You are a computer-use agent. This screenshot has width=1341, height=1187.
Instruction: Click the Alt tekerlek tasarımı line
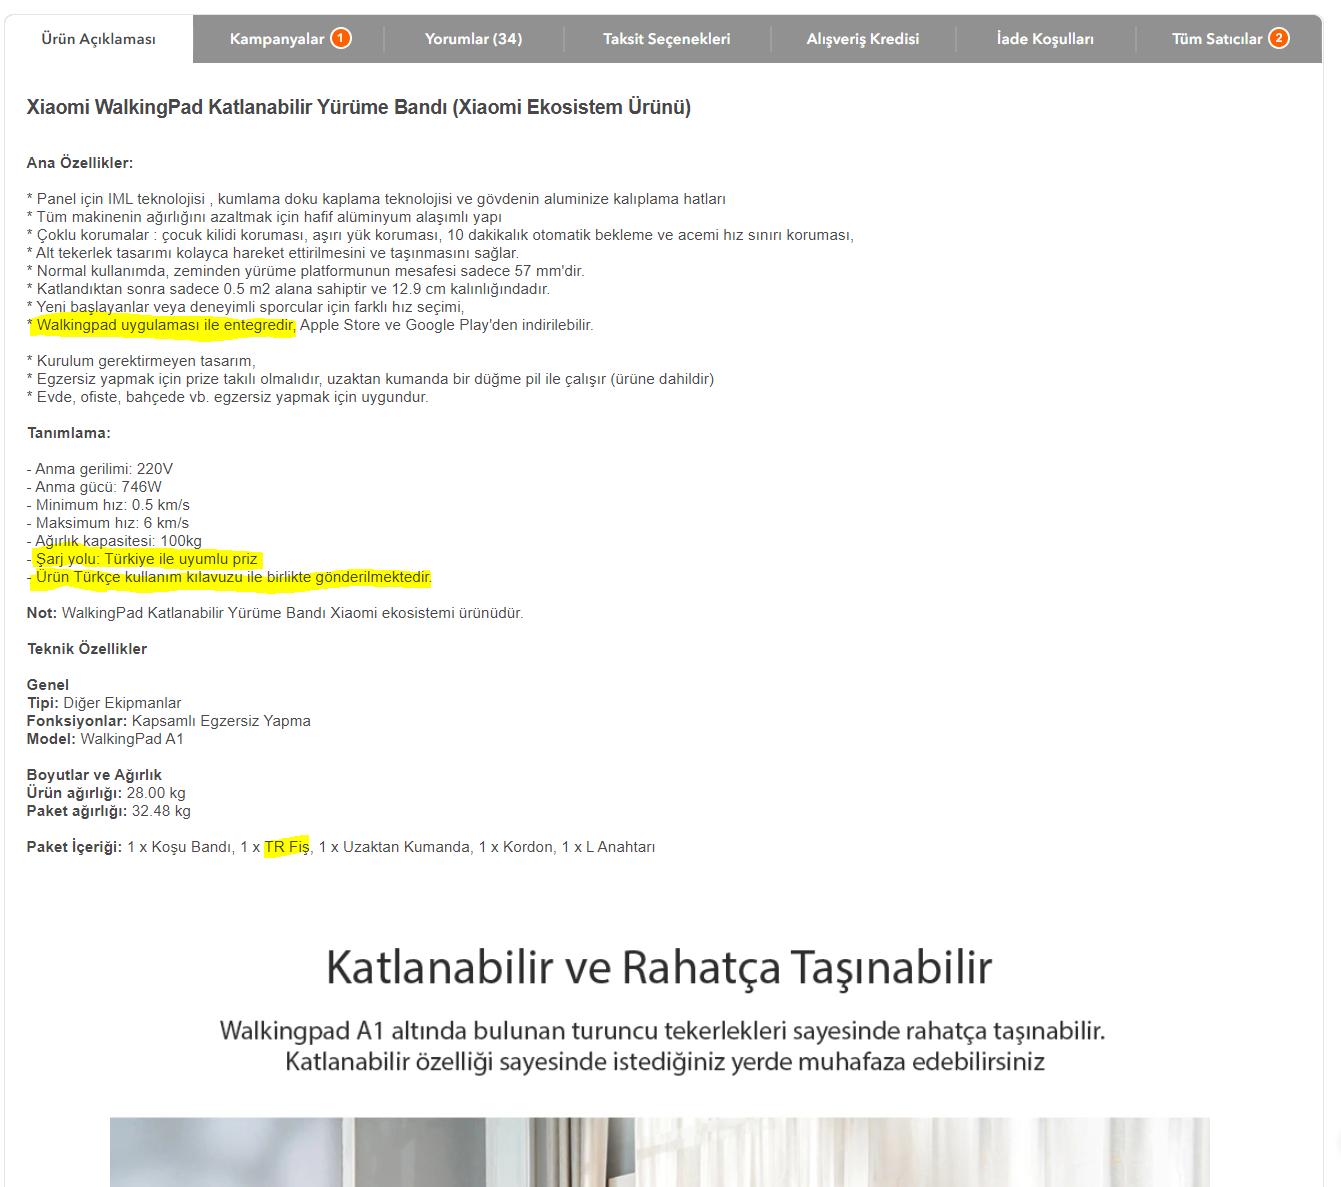[273, 253]
